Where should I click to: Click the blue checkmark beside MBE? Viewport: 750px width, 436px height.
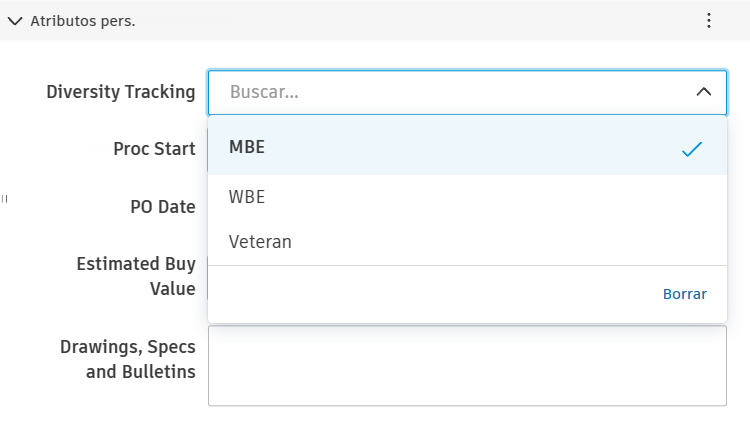coord(692,149)
